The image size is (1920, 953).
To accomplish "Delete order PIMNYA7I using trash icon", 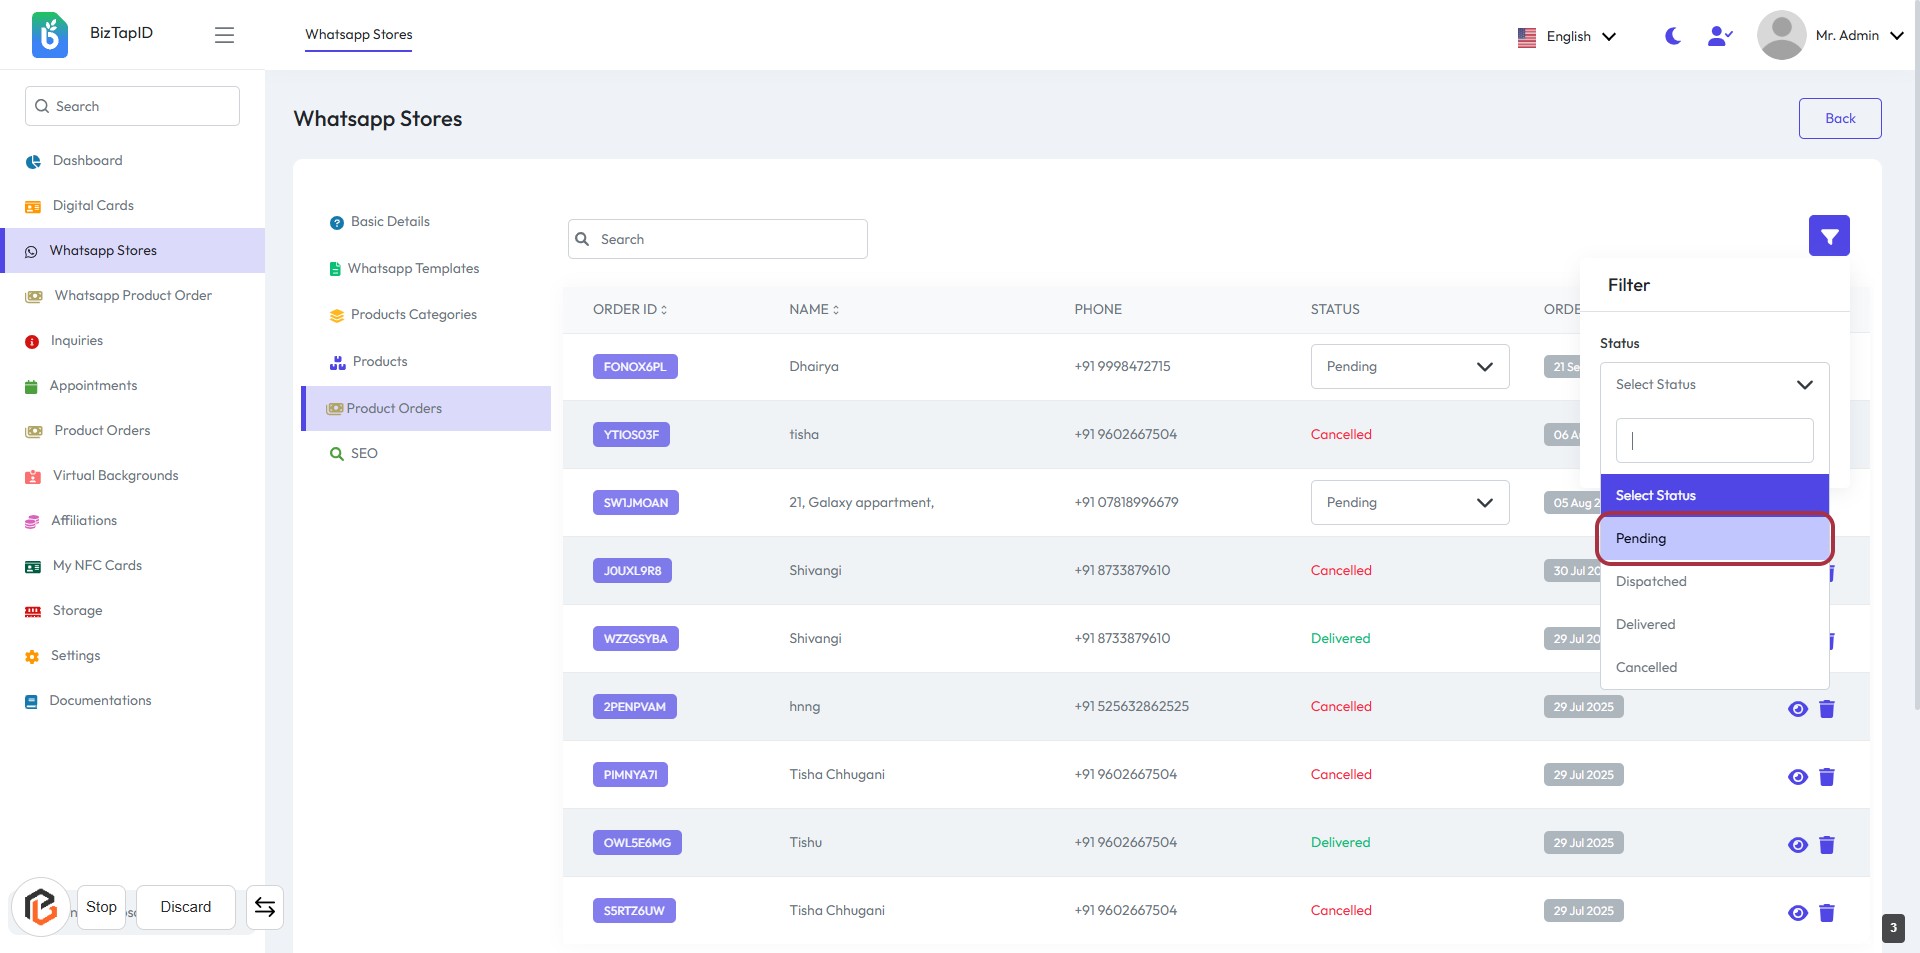I will tap(1826, 777).
